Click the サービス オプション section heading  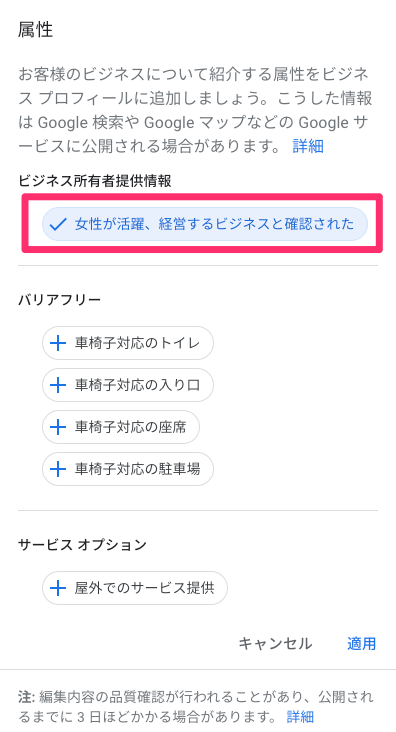pos(82,544)
